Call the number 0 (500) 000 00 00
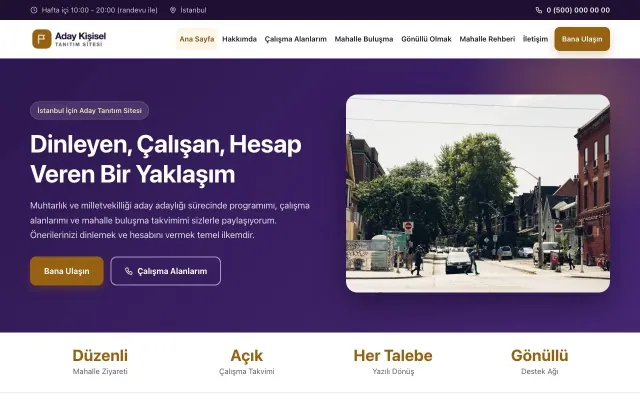The image size is (640, 400). [x=578, y=10]
